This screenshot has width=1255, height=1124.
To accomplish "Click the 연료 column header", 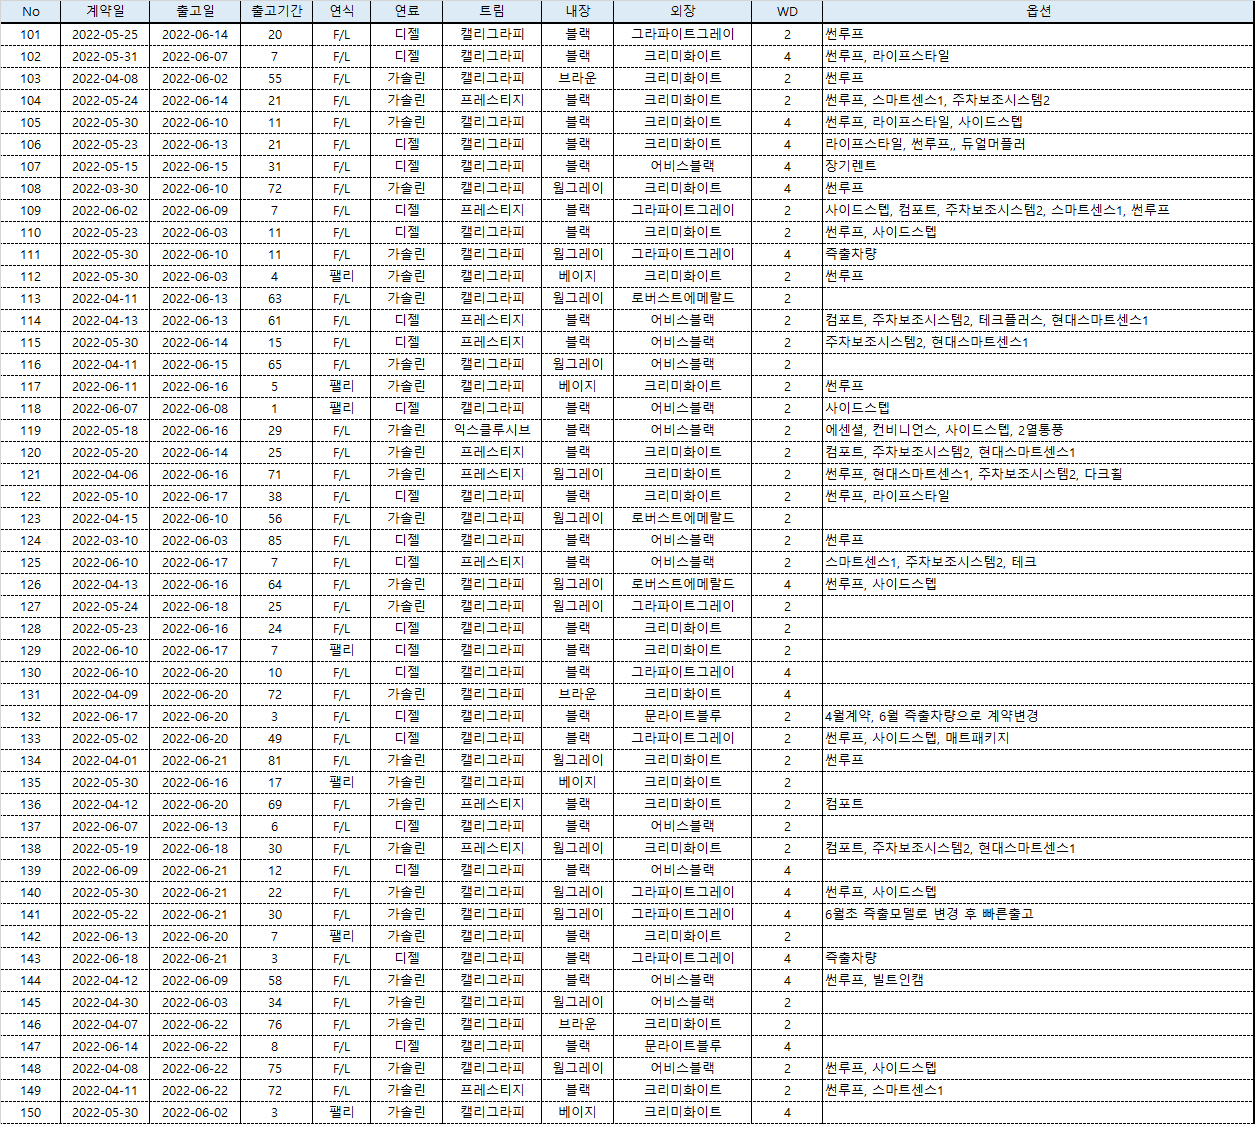I will pos(407,11).
